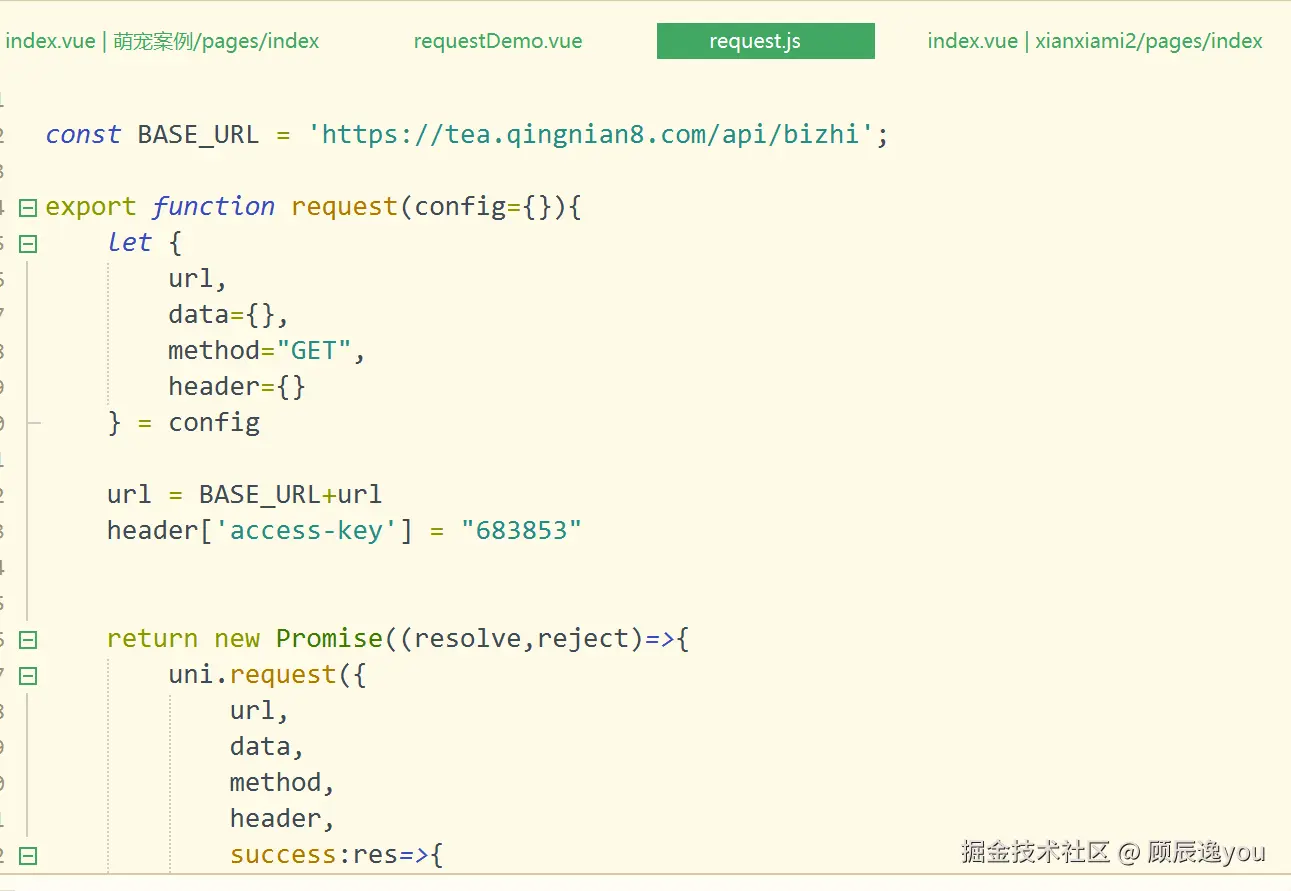Click url, inside uni.request
Viewport: 1291px width, 891px height.
259,710
